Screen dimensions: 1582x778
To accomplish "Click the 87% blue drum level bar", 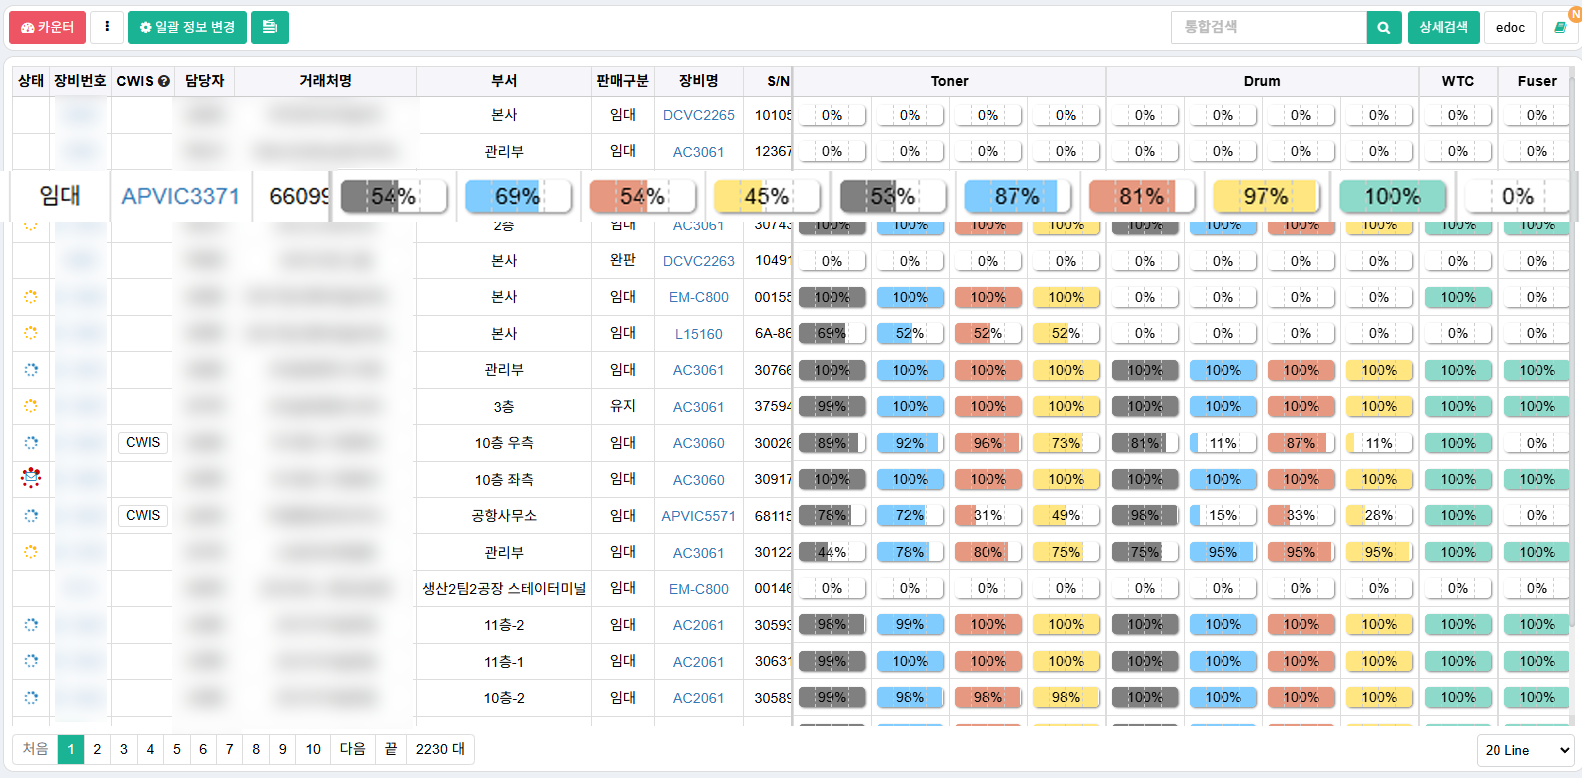I will (x=1017, y=197).
